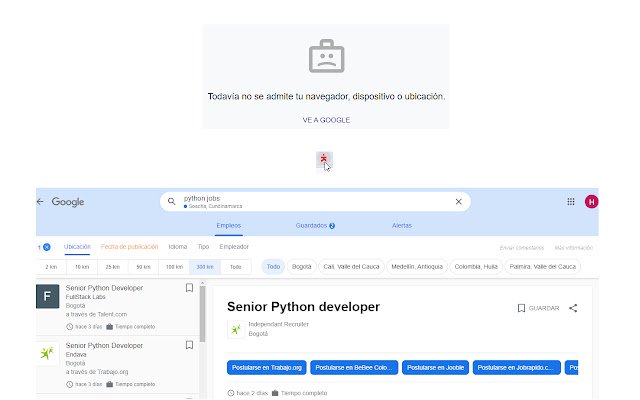This screenshot has height=400, width=640.
Task: Select the 50 km distance
Action: click(143, 267)
